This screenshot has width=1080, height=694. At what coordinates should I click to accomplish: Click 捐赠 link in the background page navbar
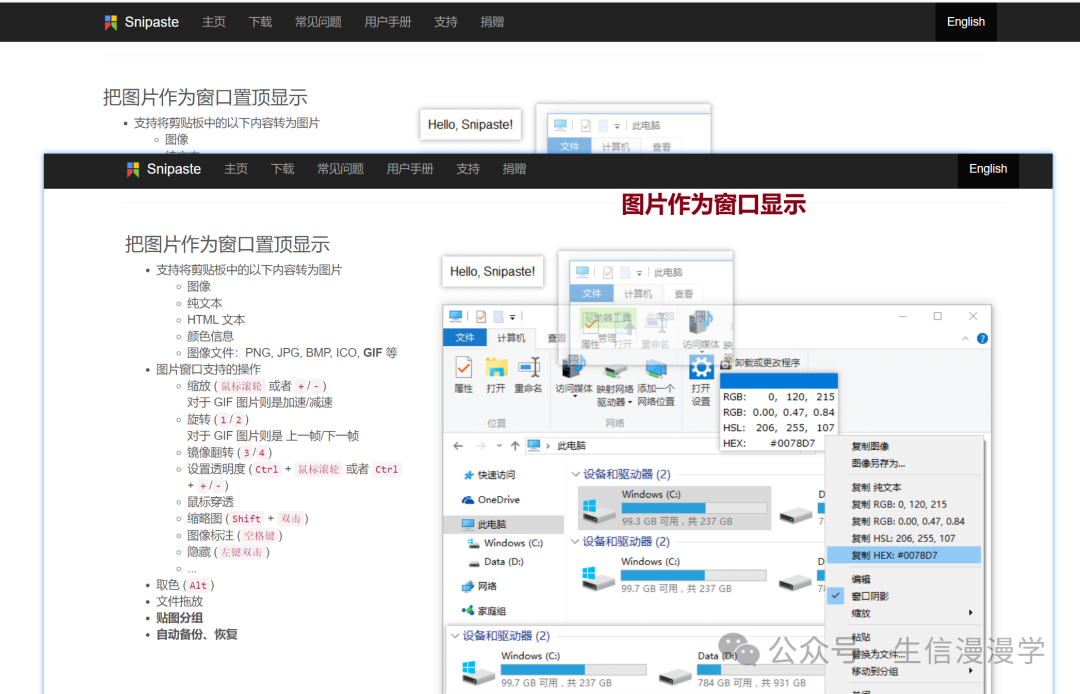tap(492, 22)
